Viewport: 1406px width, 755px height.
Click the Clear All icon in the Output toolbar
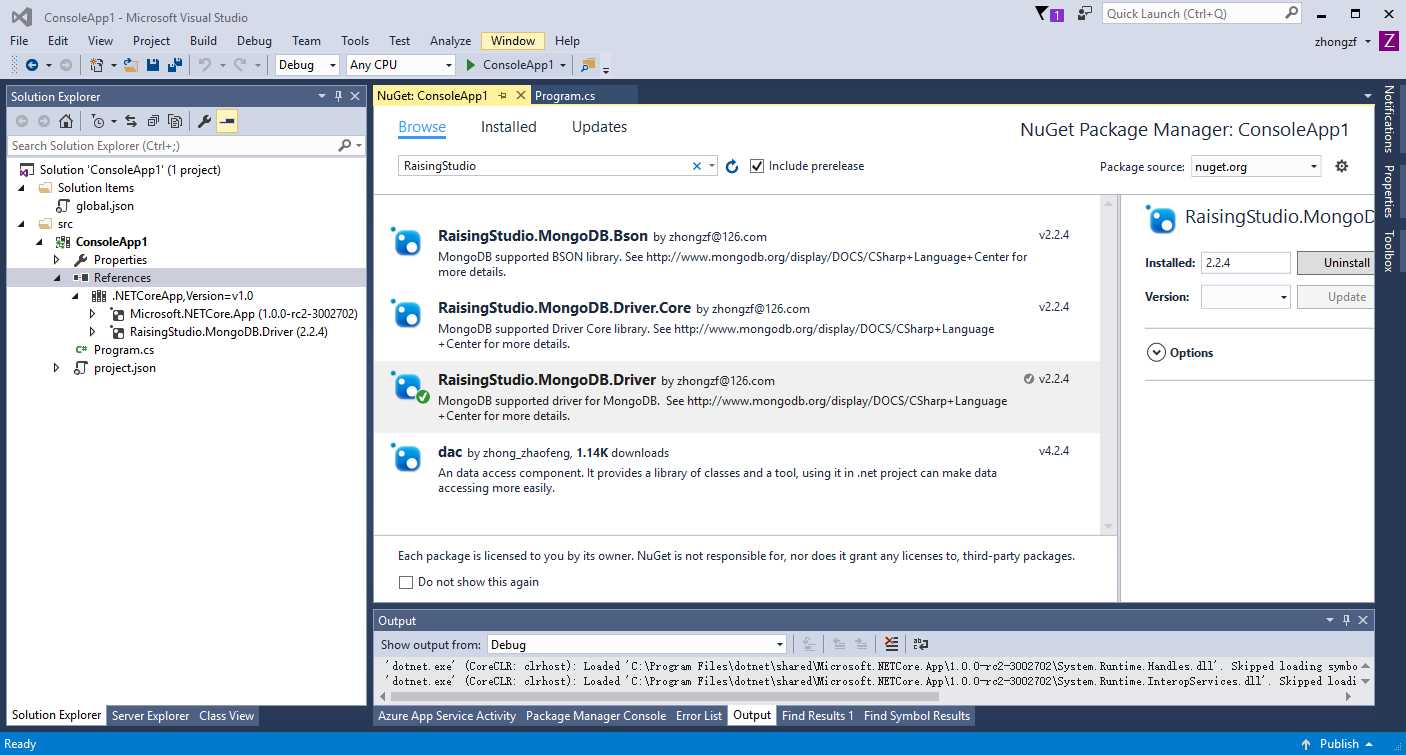[x=892, y=645]
